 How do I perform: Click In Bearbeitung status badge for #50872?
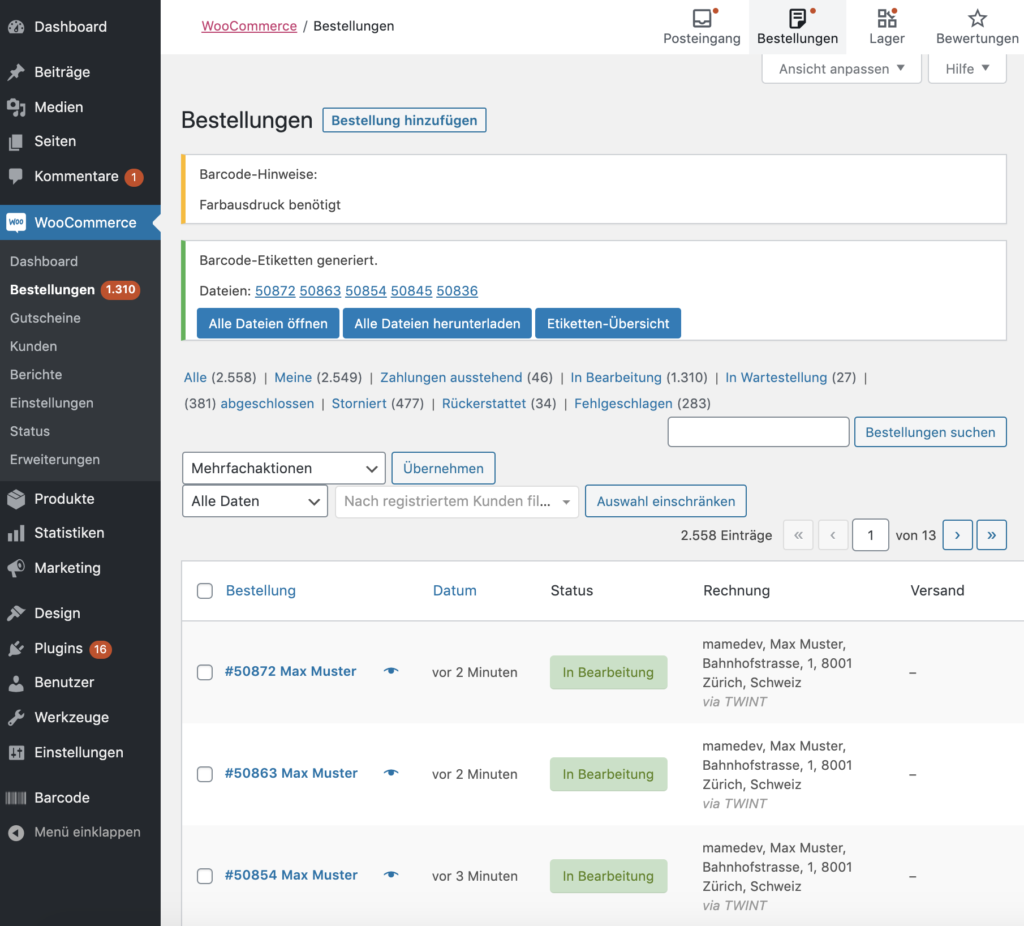(x=608, y=673)
